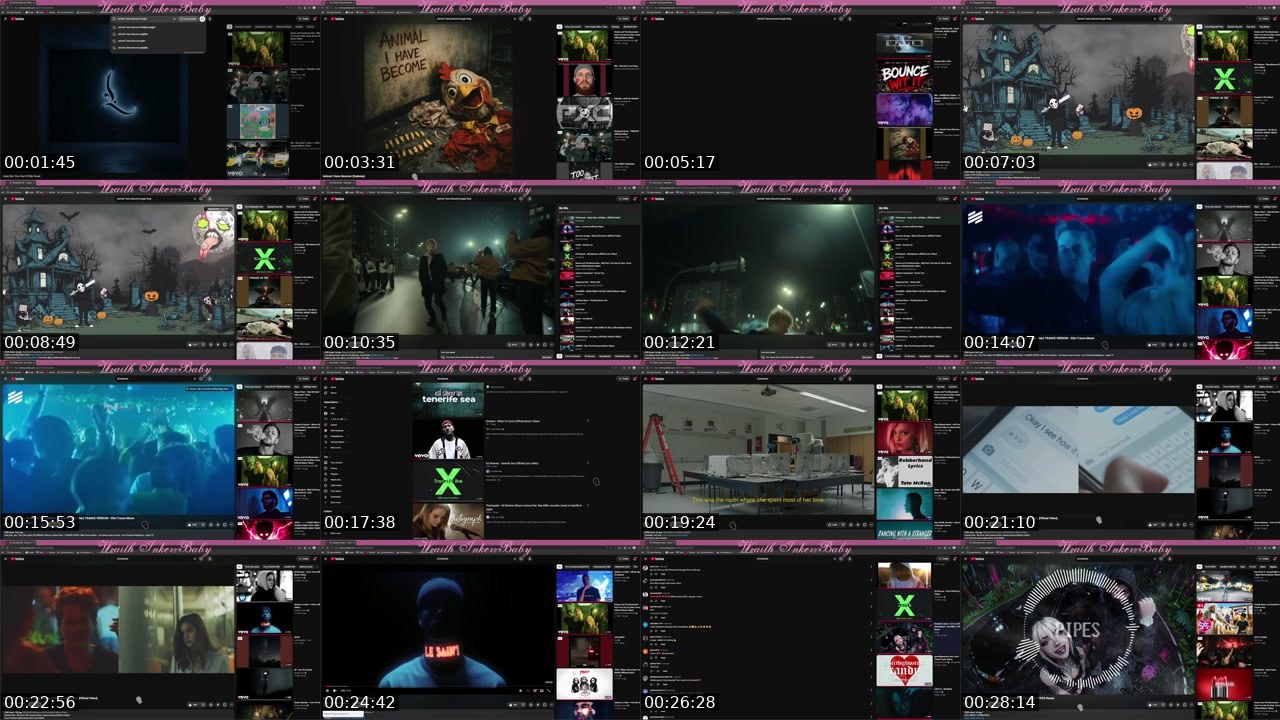This screenshot has width=1280, height=720.
Task: Select the "Rubberband Lyrics" suggested video thumbnail
Action: [904, 471]
